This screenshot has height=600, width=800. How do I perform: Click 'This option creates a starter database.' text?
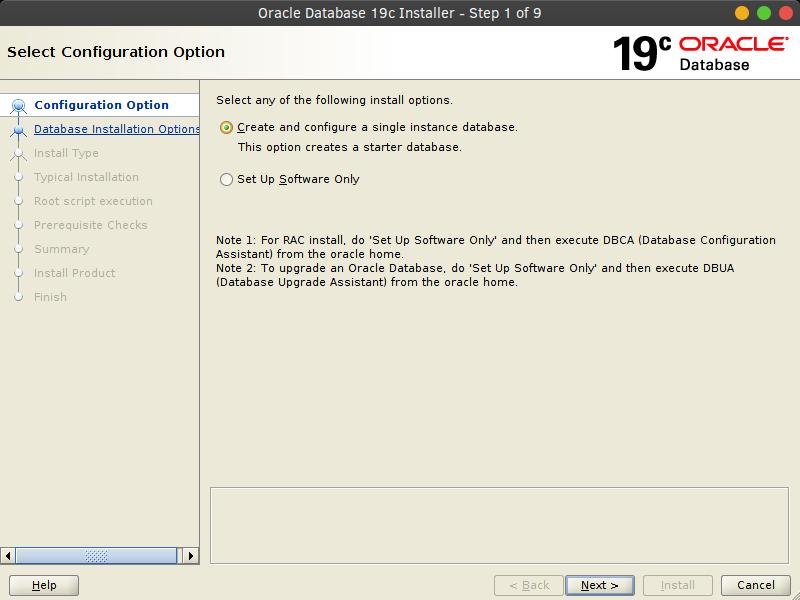349,147
